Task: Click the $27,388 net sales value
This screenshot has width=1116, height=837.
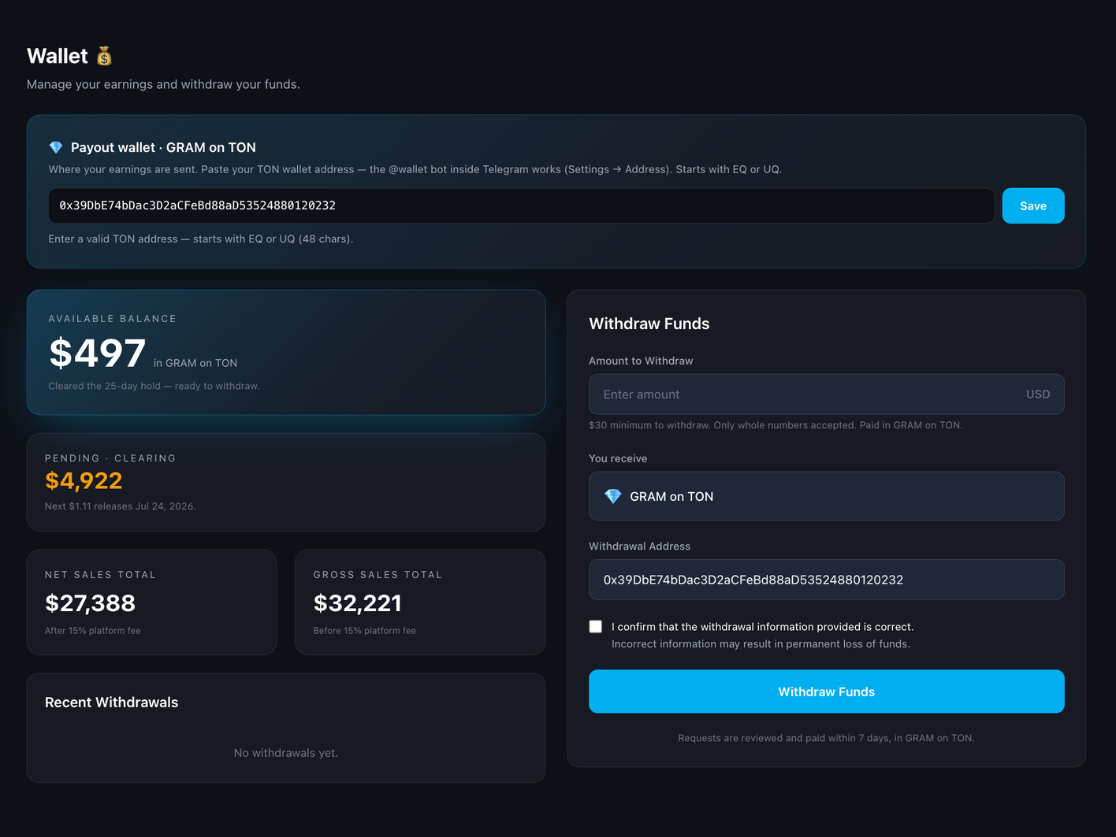Action: (90, 603)
